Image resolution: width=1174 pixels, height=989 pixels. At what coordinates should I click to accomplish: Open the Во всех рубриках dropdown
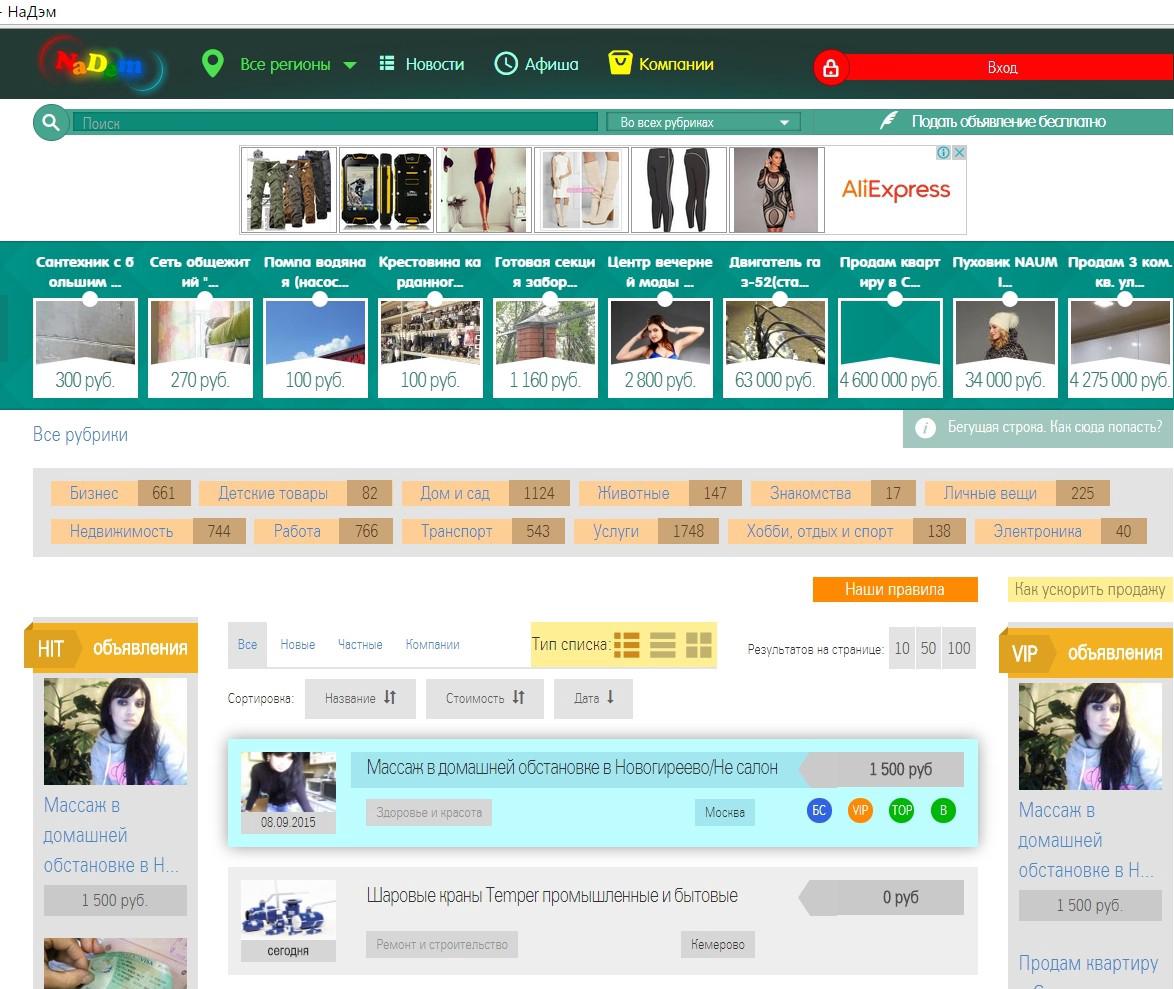703,122
